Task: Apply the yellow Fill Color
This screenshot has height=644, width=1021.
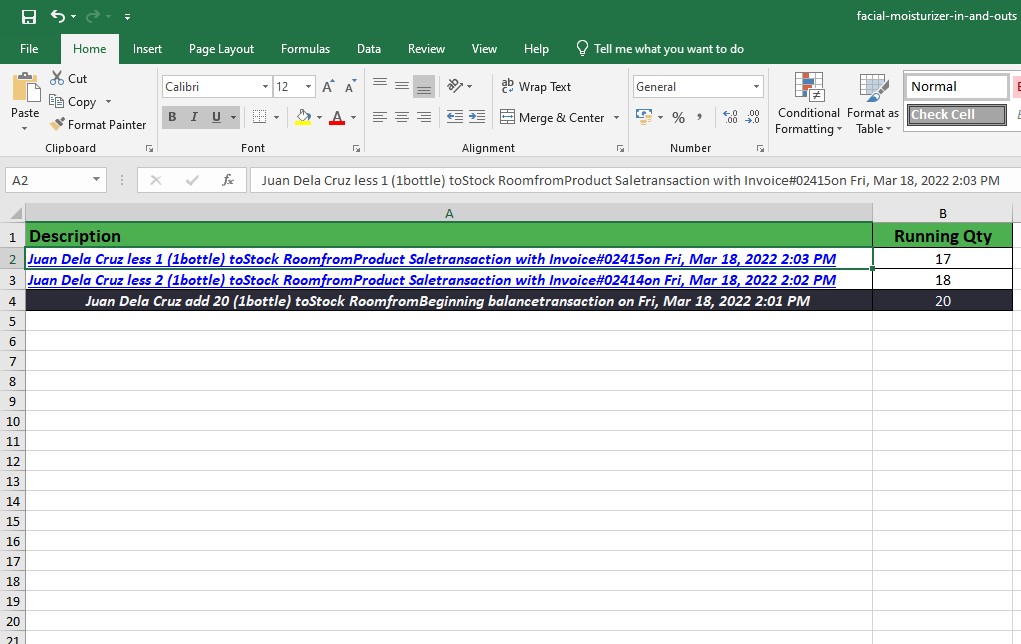Action: (x=303, y=117)
